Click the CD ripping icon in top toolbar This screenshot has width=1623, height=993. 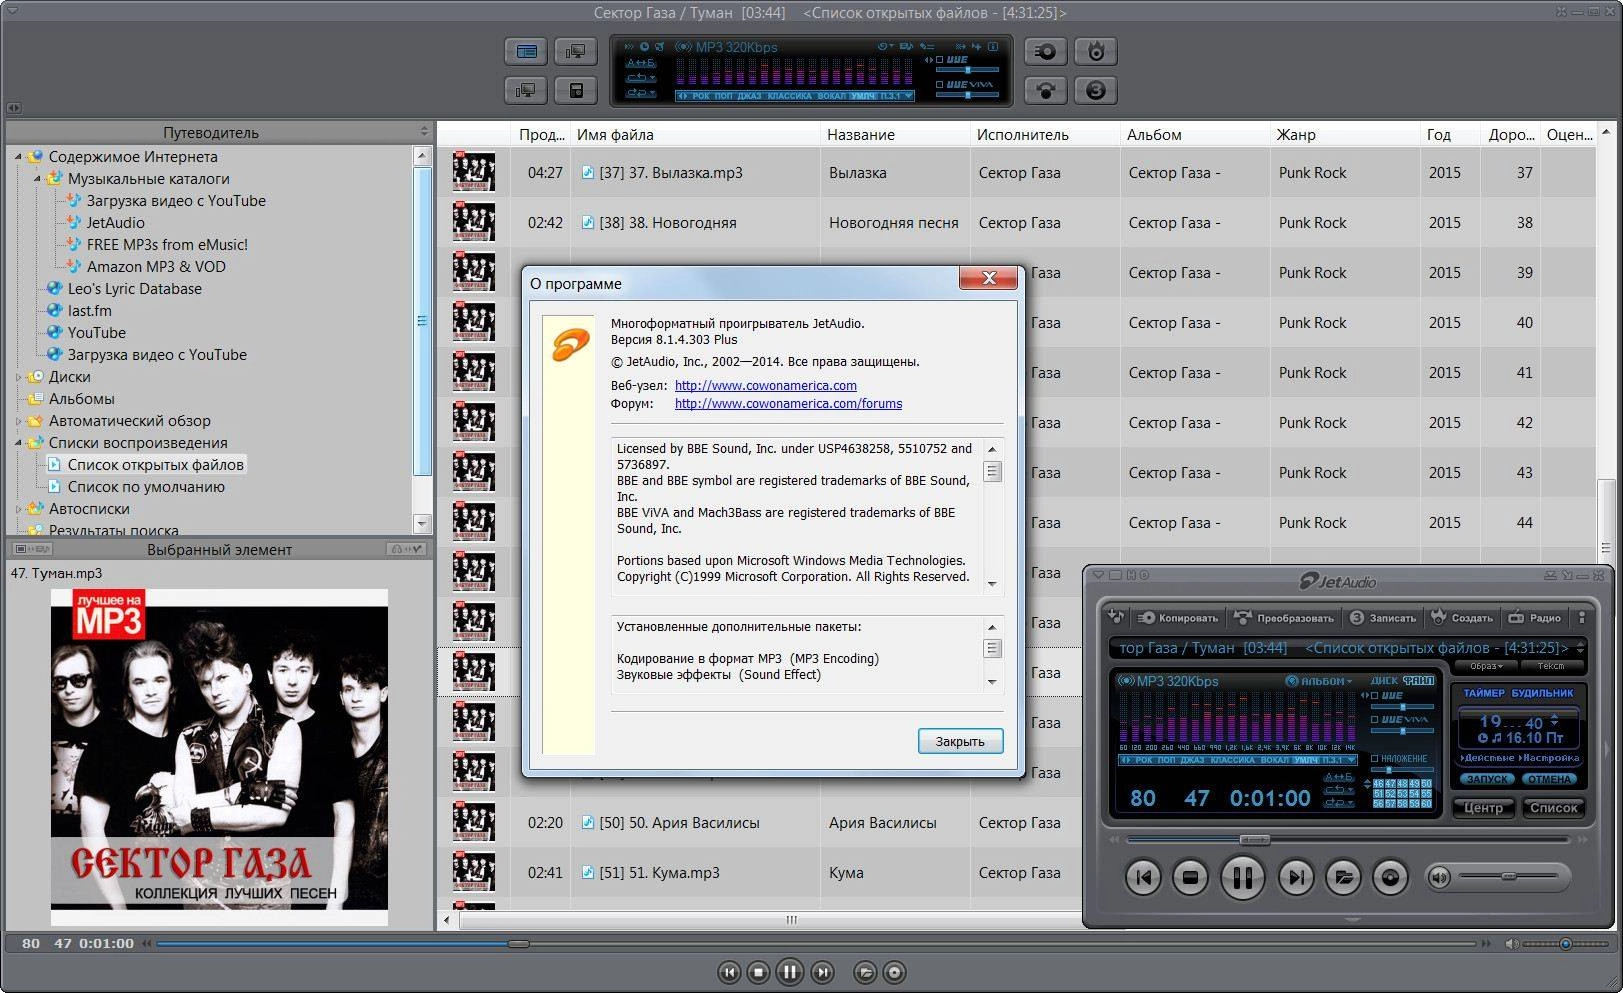(x=1046, y=52)
